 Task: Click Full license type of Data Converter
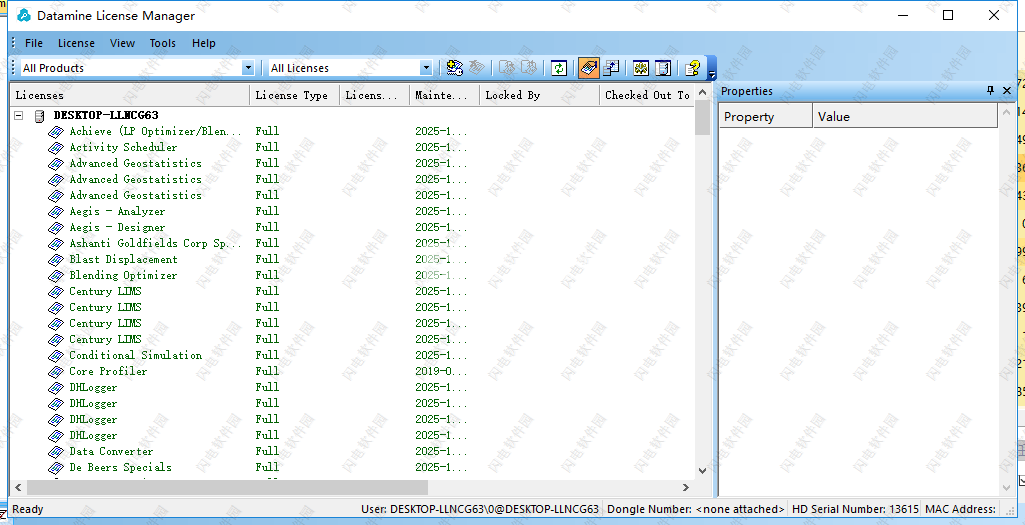click(x=267, y=451)
